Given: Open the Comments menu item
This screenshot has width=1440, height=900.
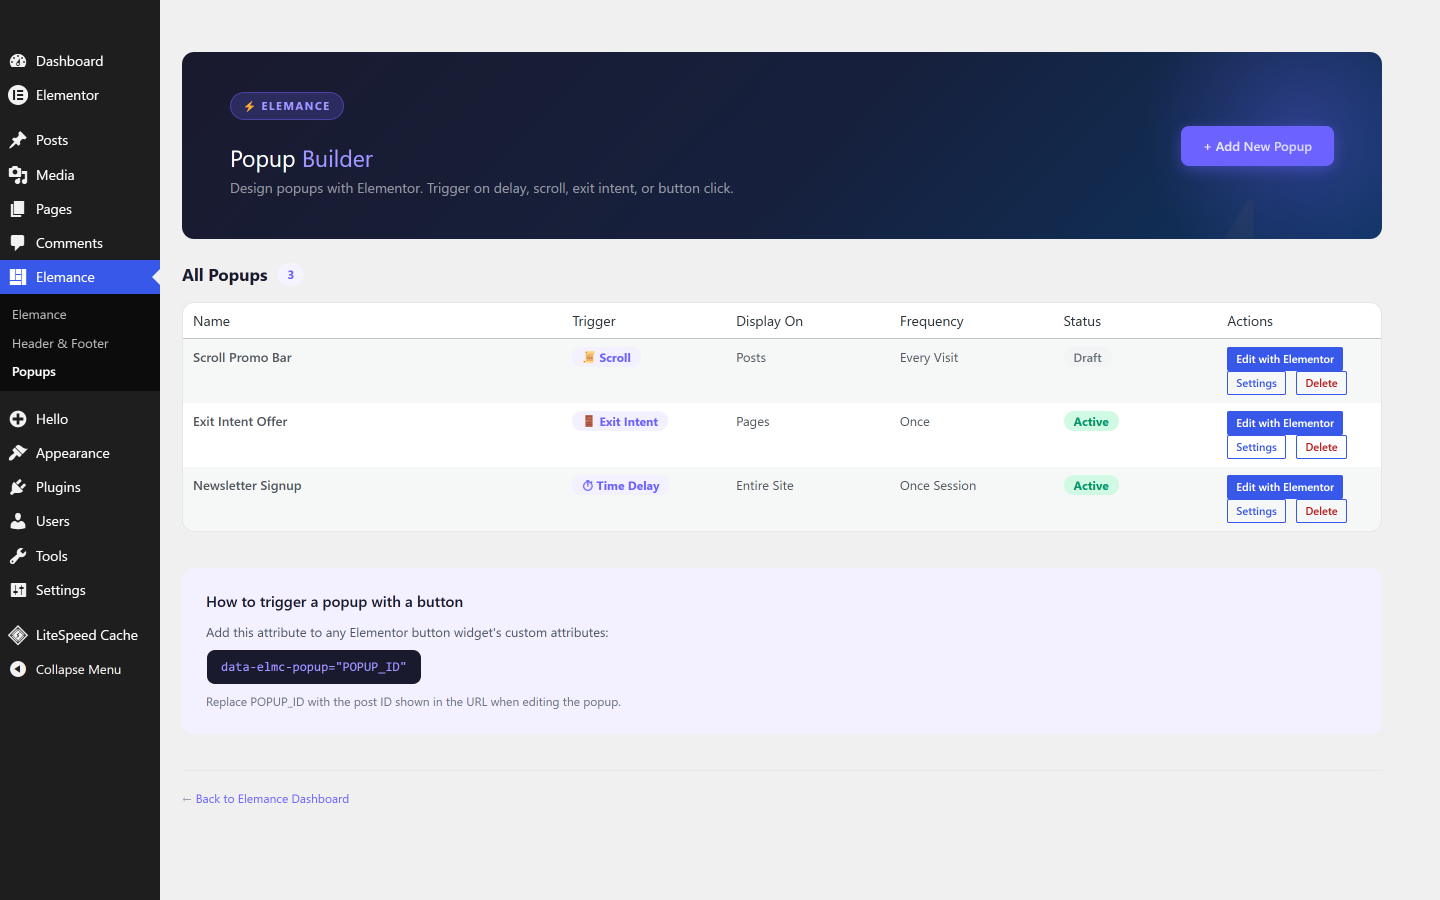Looking at the screenshot, I should [80, 243].
